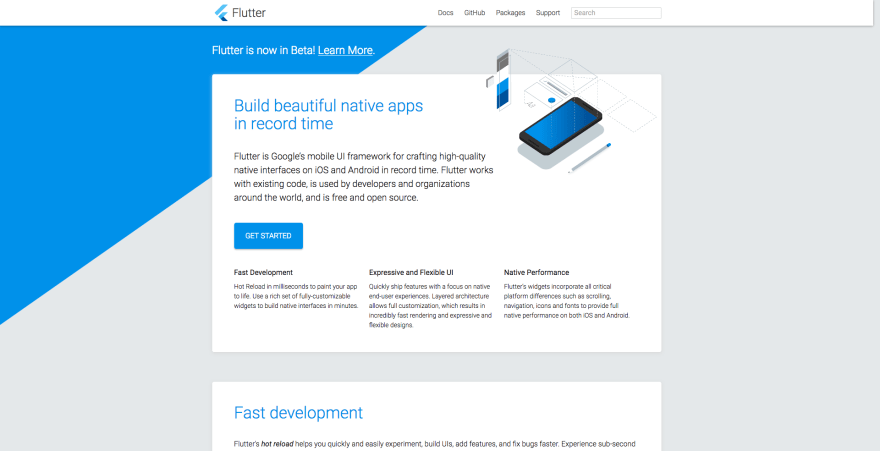Open the Docs navigation link

click(445, 13)
